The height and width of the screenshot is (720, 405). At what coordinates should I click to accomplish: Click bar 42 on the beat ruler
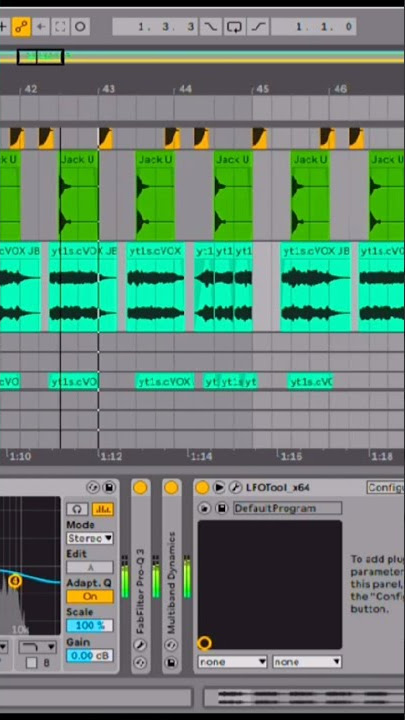coord(30,89)
